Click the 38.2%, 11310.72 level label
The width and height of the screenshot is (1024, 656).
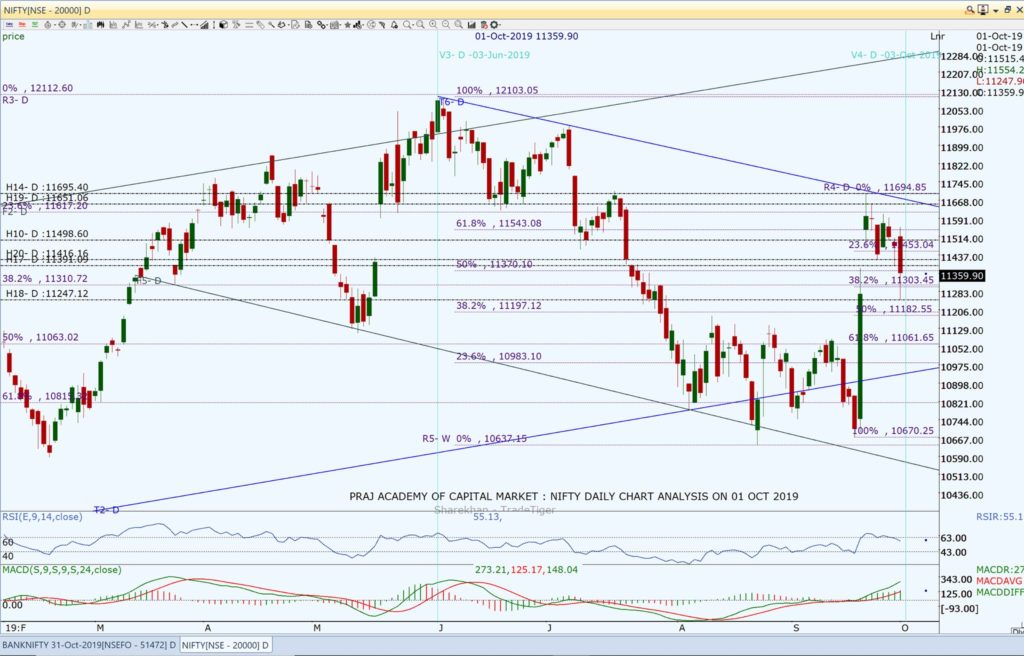point(44,278)
